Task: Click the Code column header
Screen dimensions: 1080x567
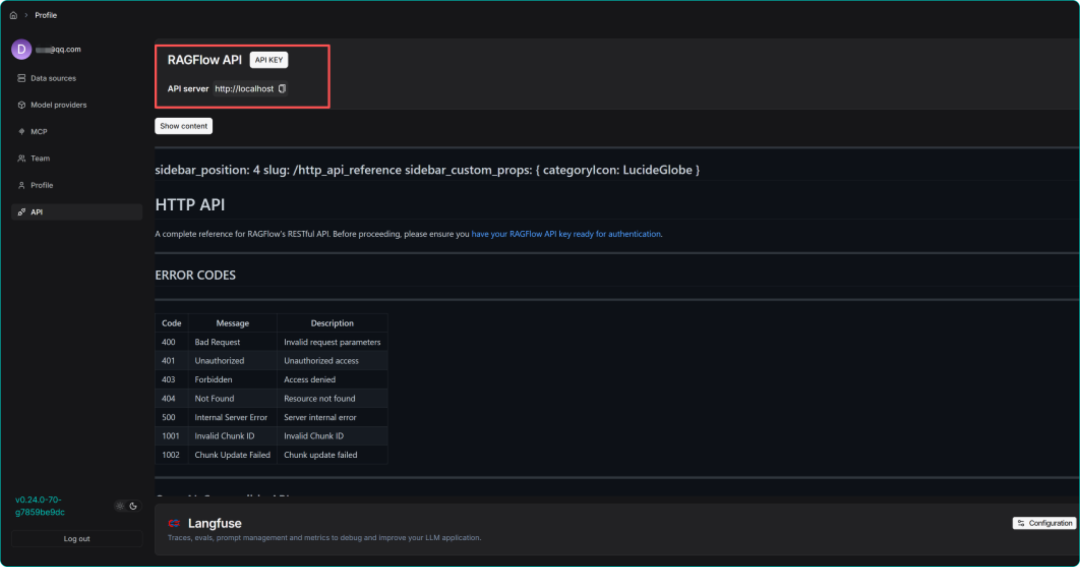Action: point(172,323)
